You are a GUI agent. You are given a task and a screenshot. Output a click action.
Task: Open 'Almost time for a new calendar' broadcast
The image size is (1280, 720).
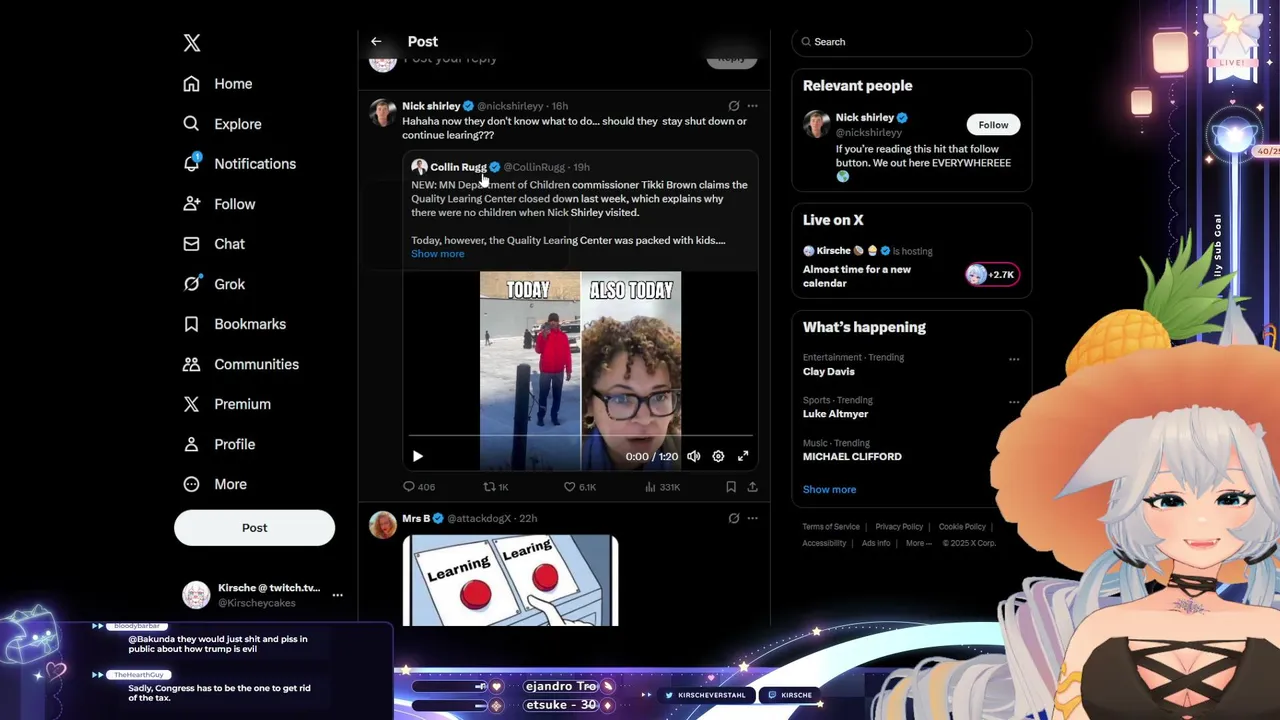pyautogui.click(x=857, y=276)
